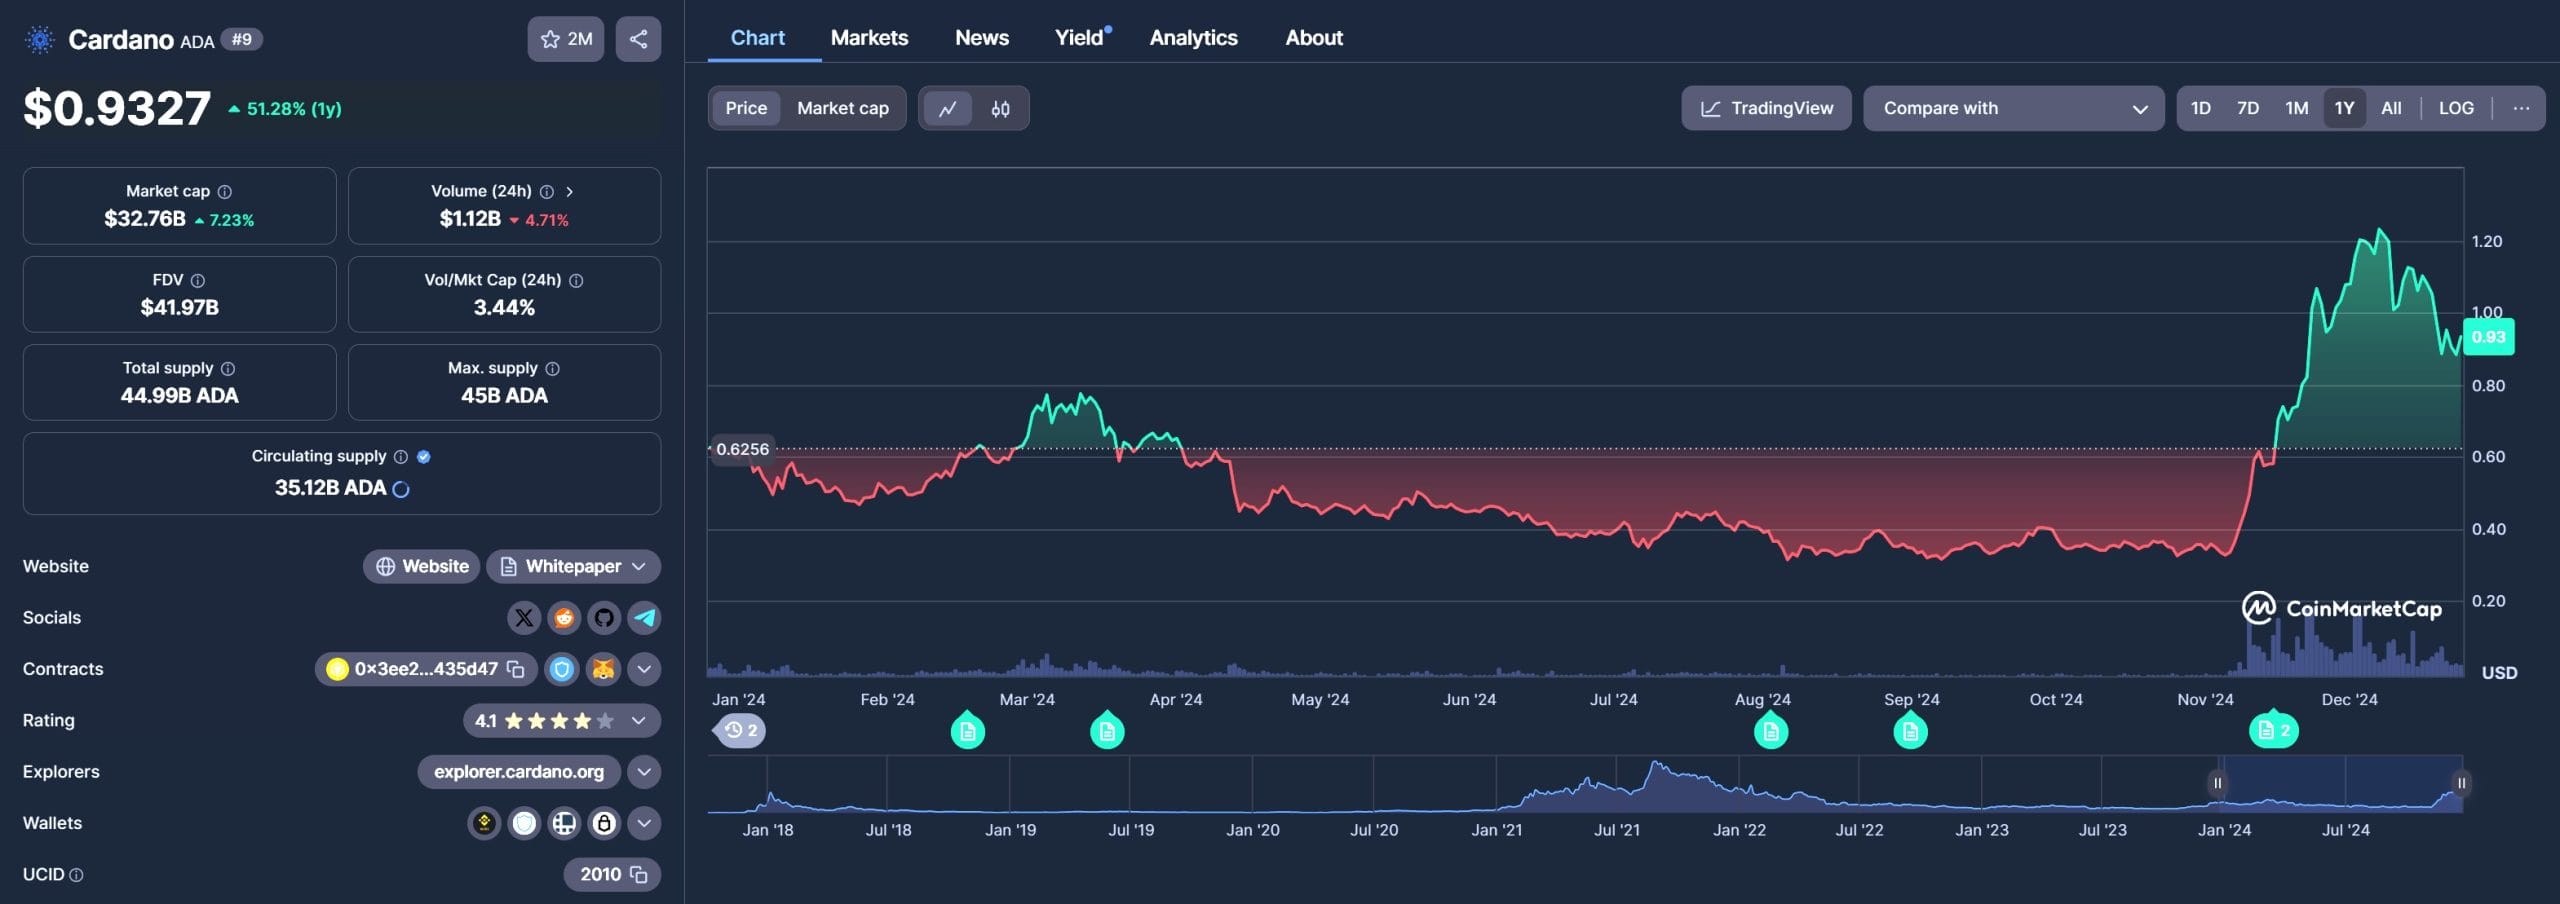Click the UCID info icon
This screenshot has width=2560, height=904.
76,875
